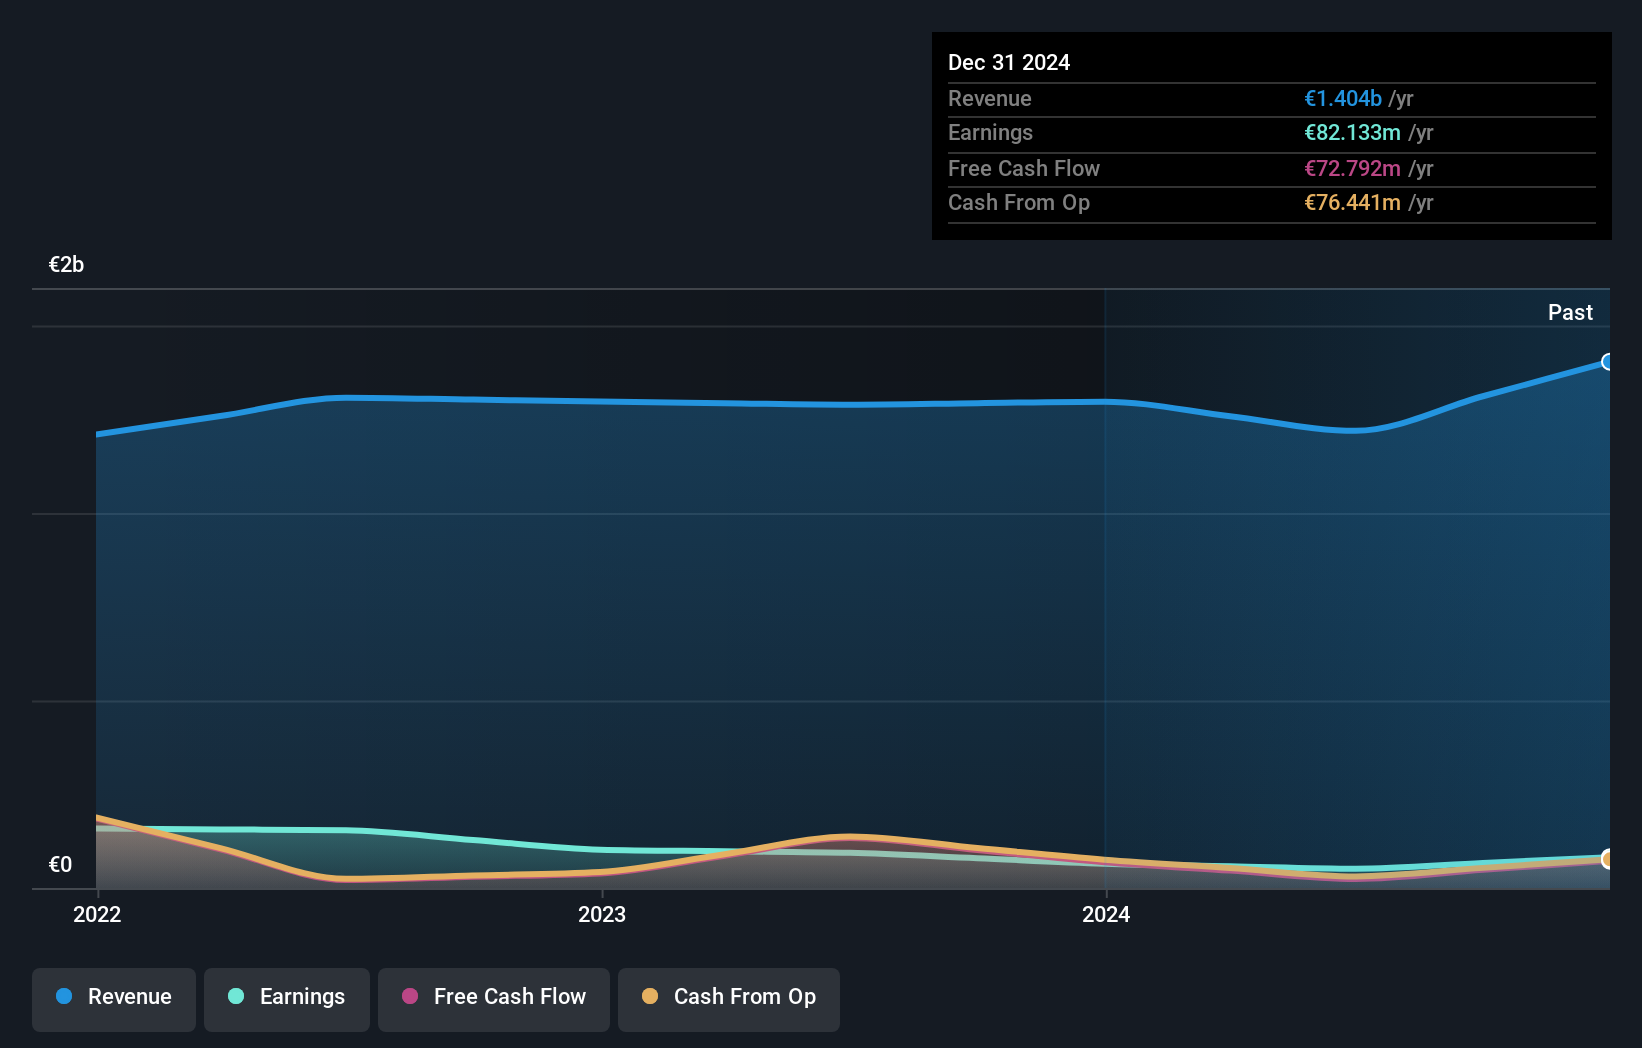Click the €72.792m free cash flow value
This screenshot has width=1642, height=1048.
click(1352, 168)
